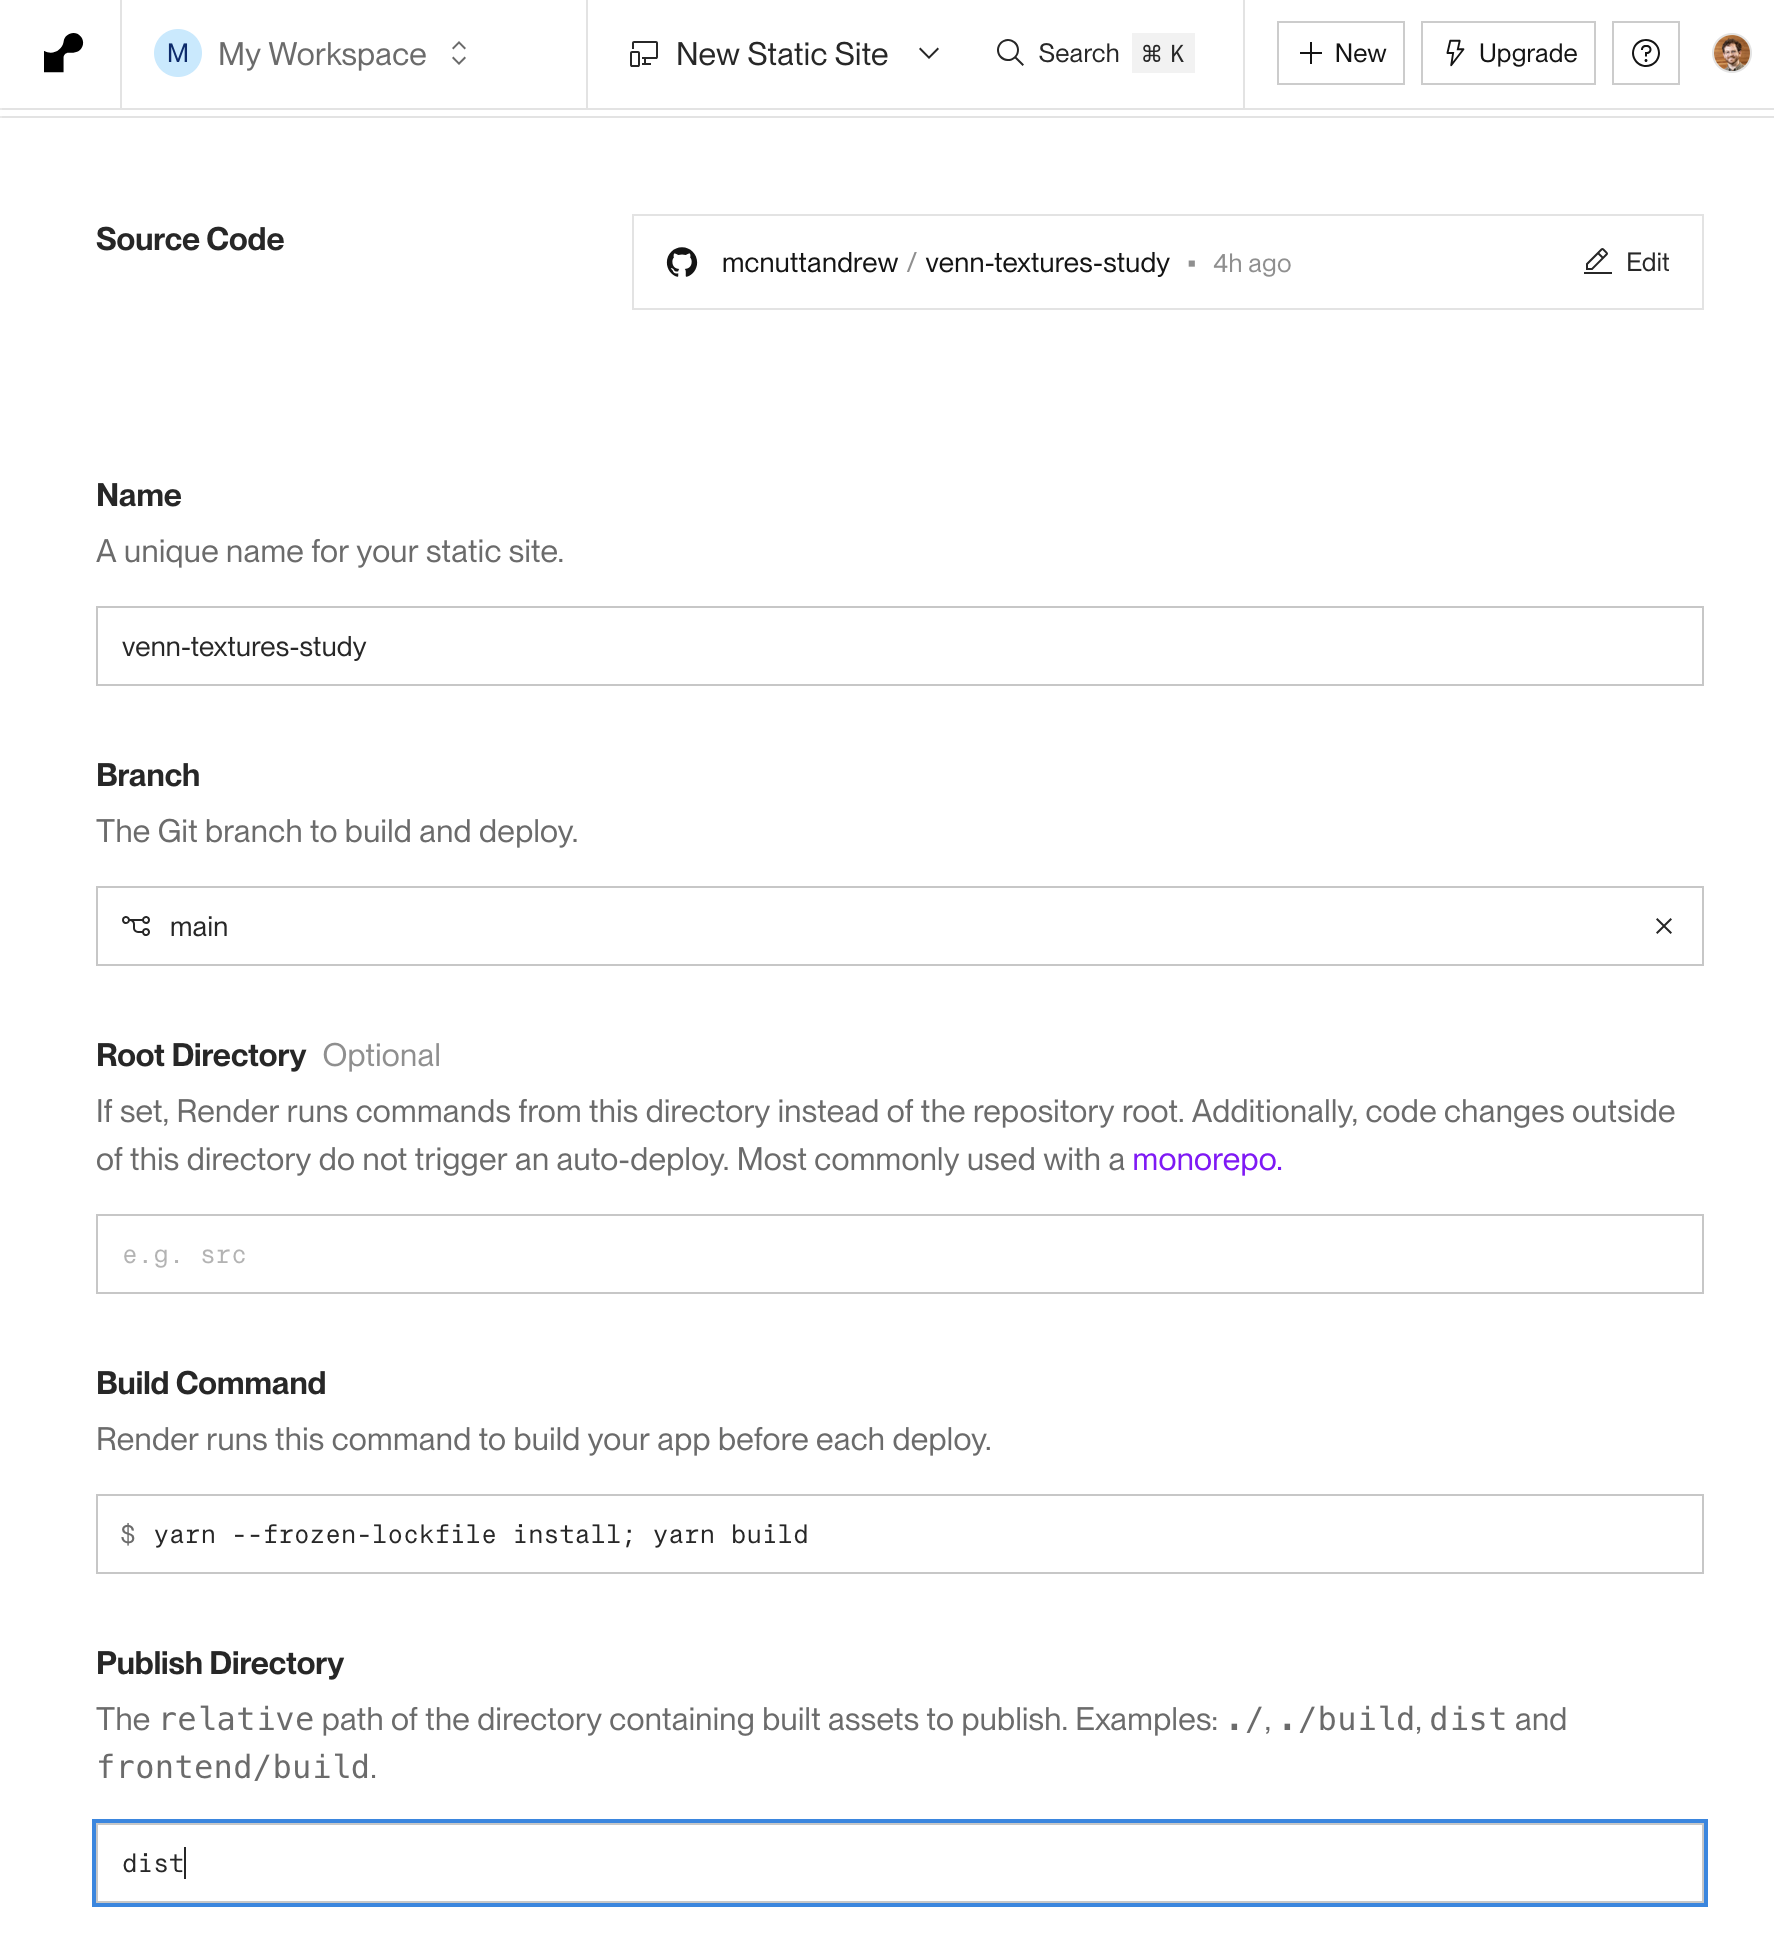The height and width of the screenshot is (1944, 1774).
Task: Edit the source code repository
Action: [x=1627, y=262]
